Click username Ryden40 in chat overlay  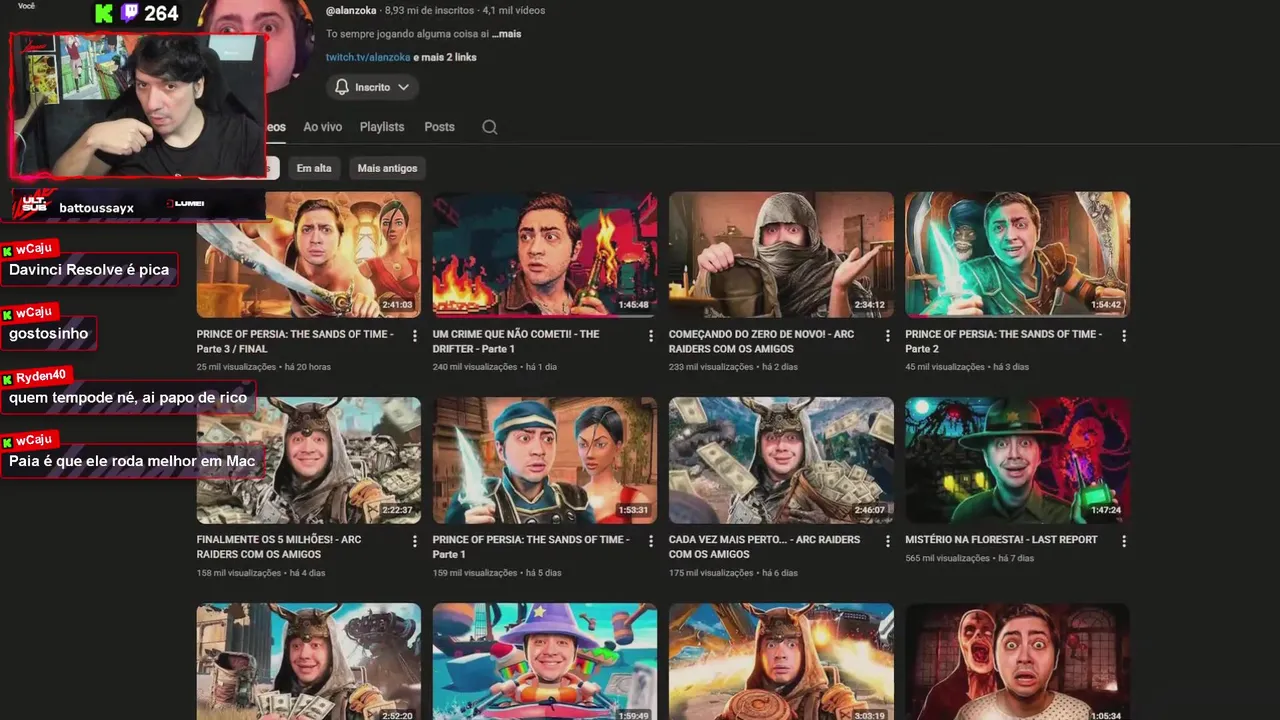[x=40, y=376]
